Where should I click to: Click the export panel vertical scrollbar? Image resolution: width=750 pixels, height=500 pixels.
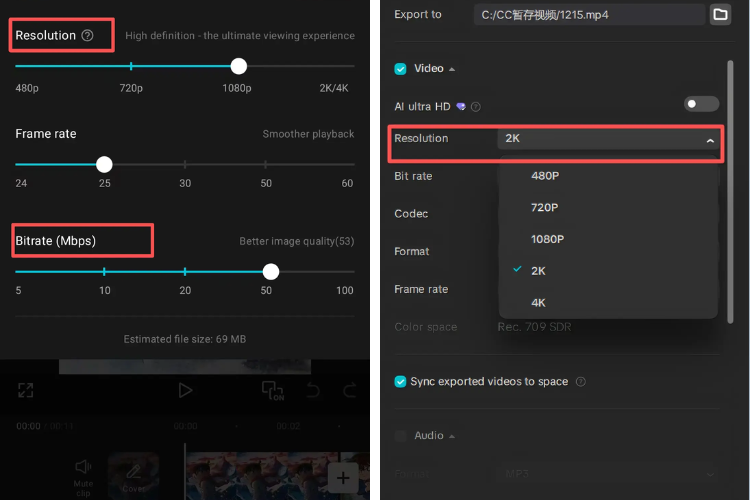[x=730, y=191]
